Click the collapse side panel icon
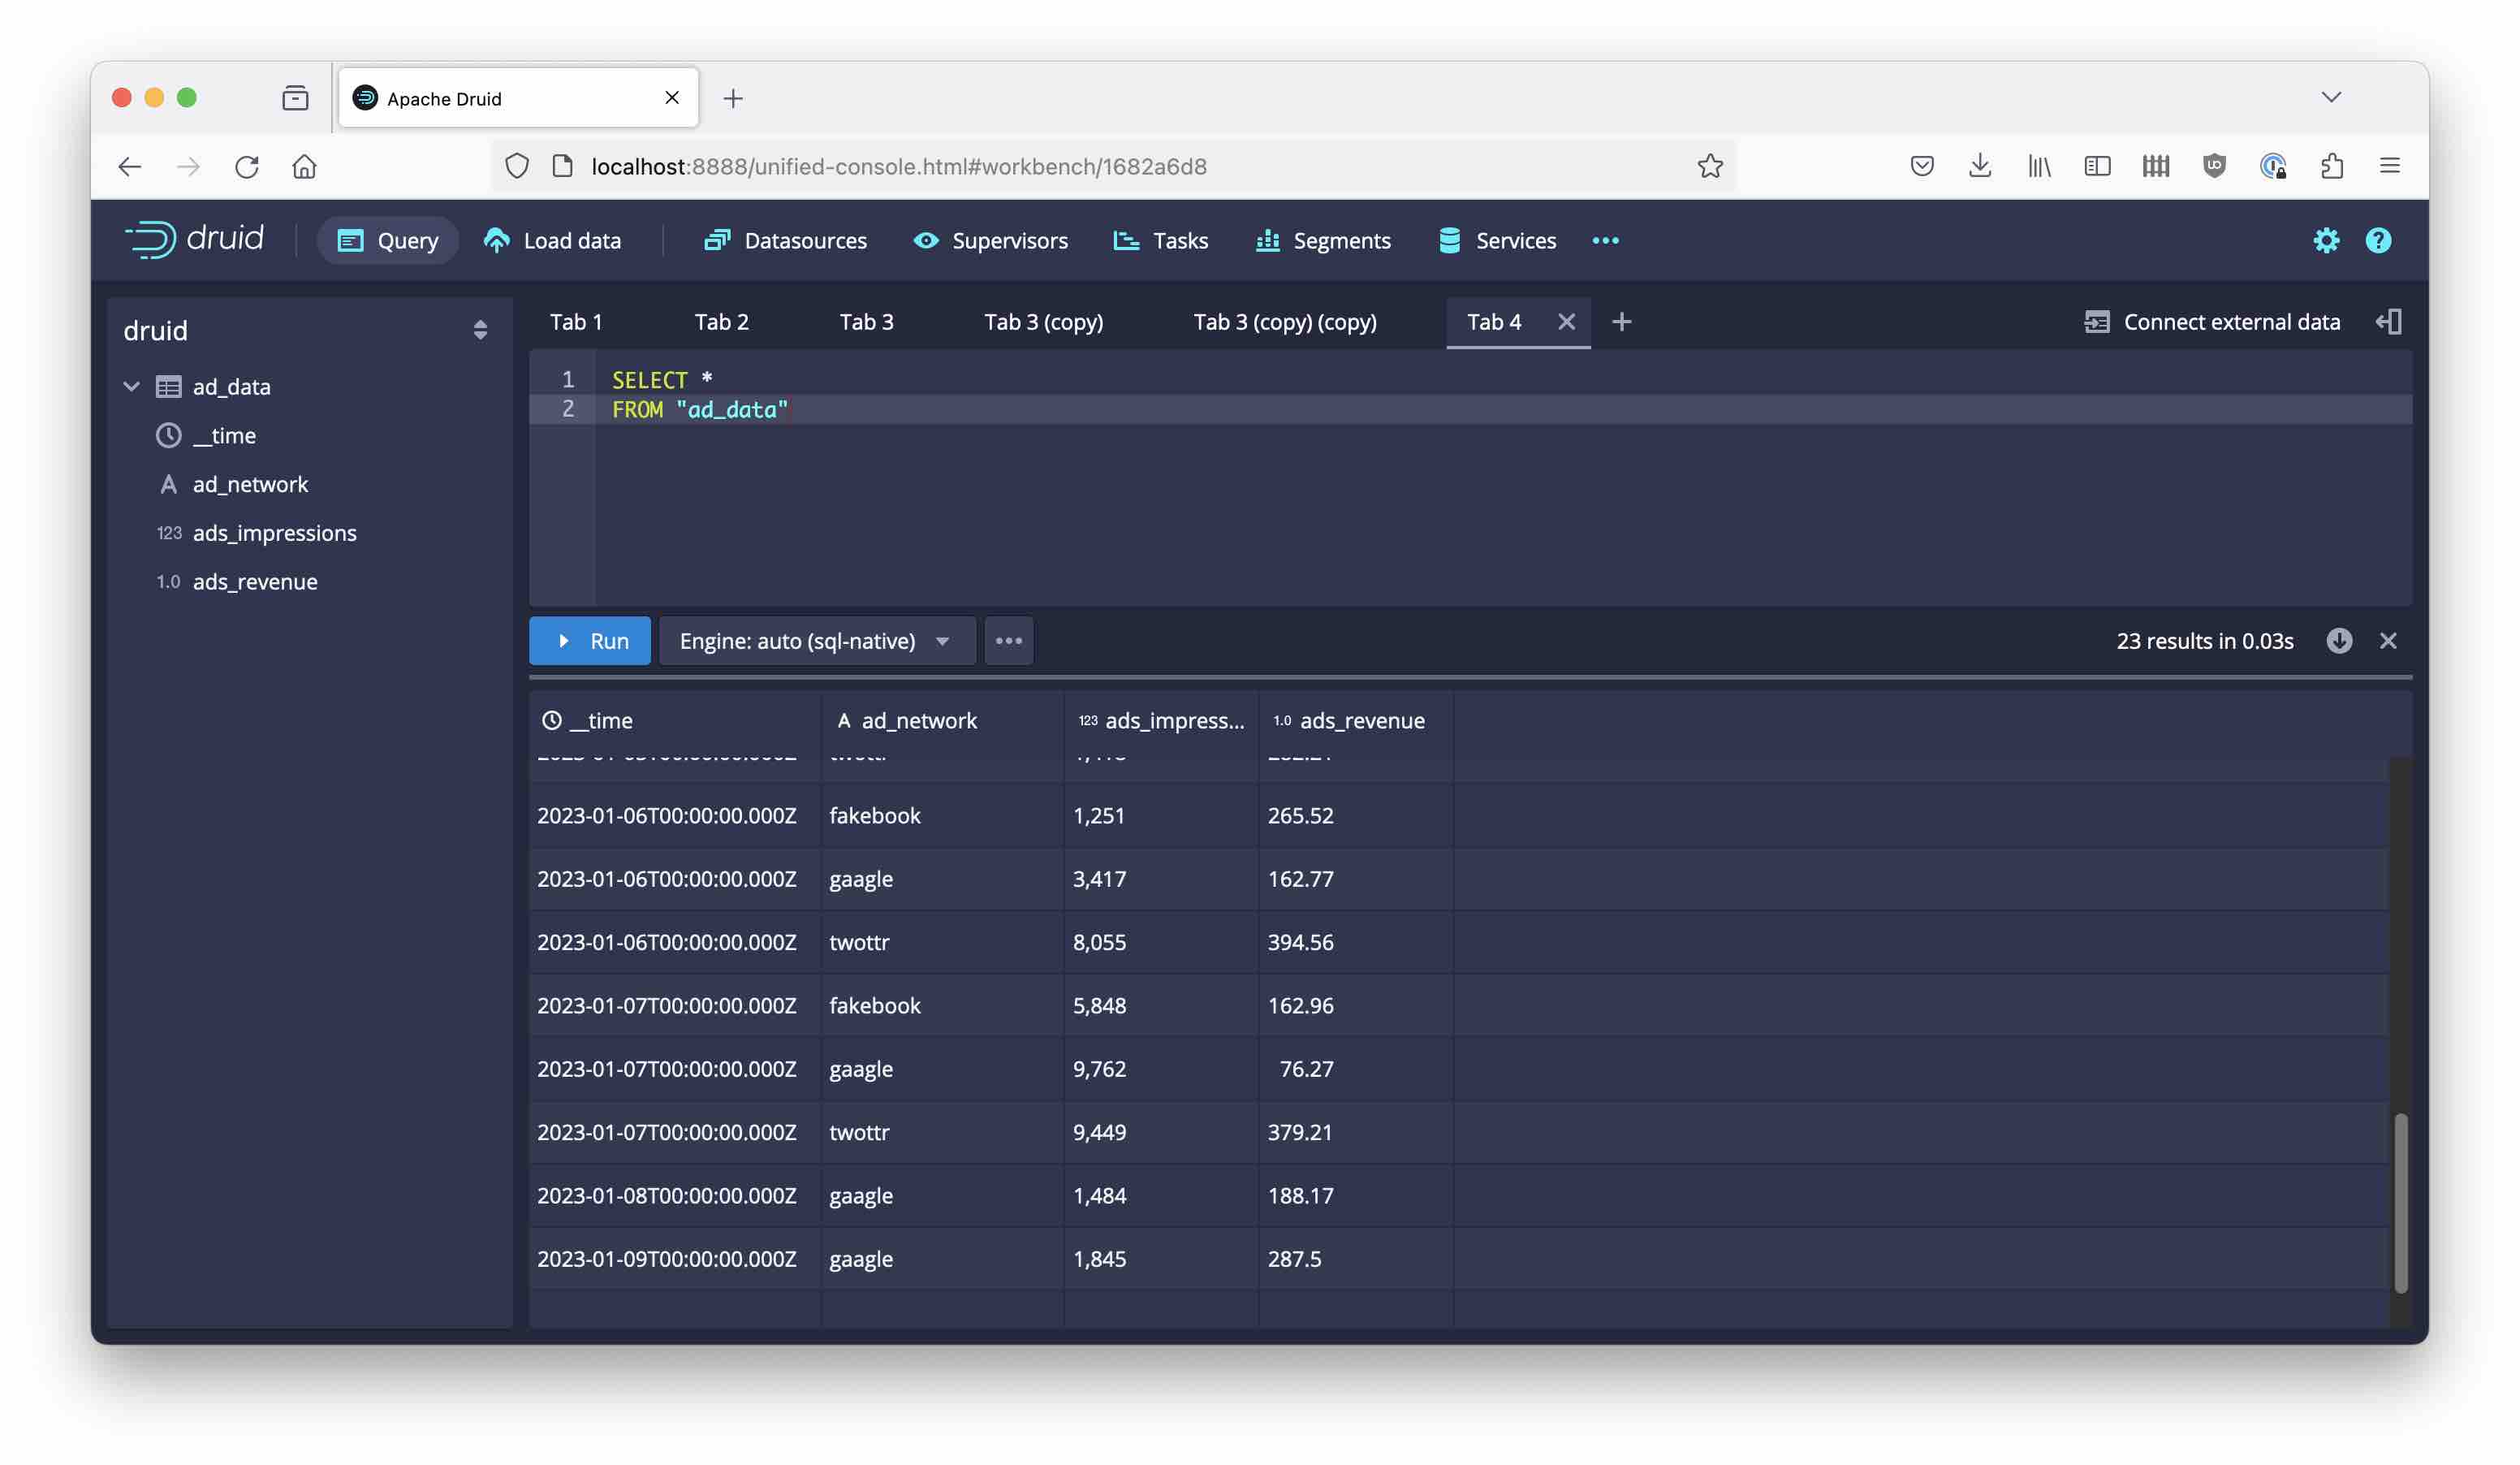 click(x=2388, y=321)
